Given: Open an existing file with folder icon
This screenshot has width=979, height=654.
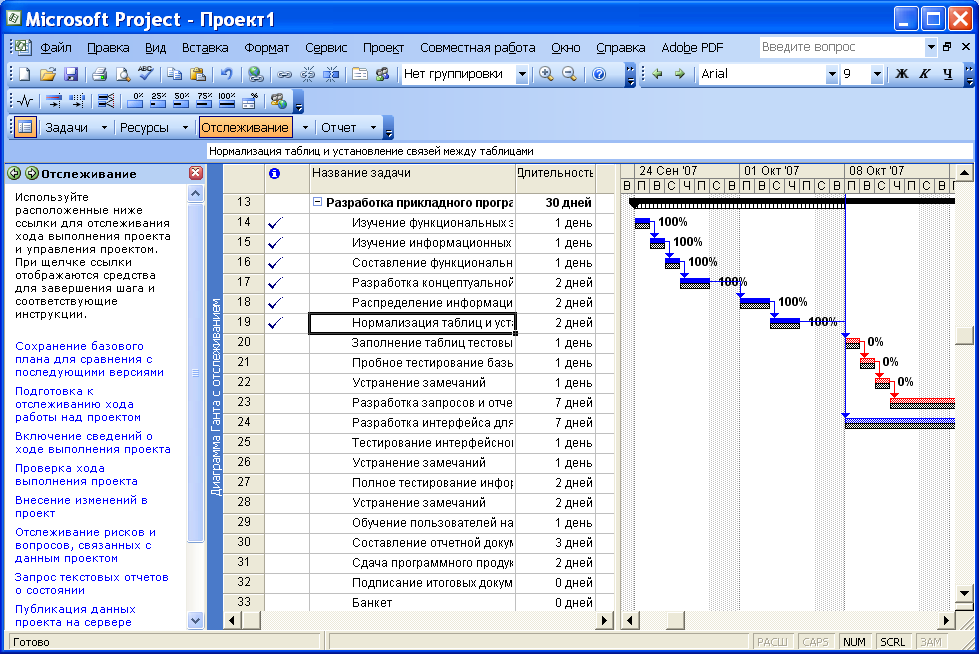Looking at the screenshot, I should coord(47,74).
